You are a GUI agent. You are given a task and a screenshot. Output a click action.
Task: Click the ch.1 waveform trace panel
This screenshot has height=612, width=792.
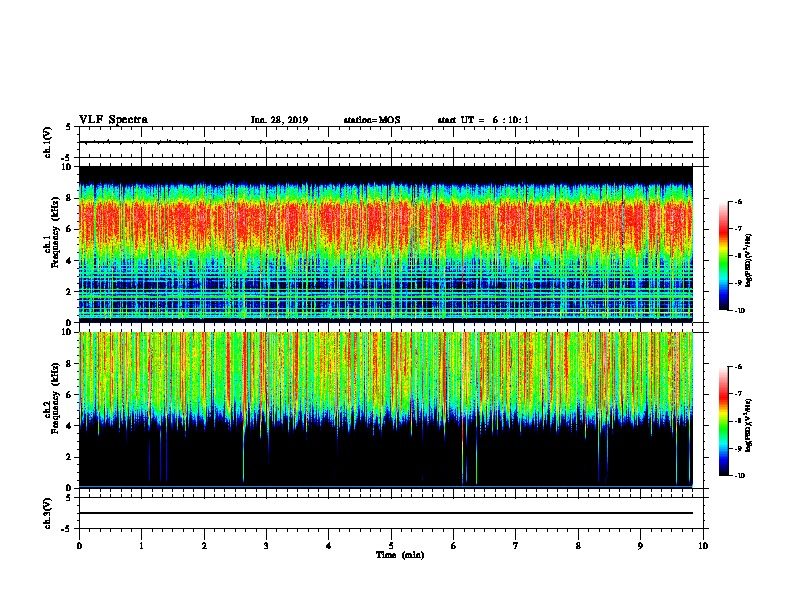[x=391, y=142]
